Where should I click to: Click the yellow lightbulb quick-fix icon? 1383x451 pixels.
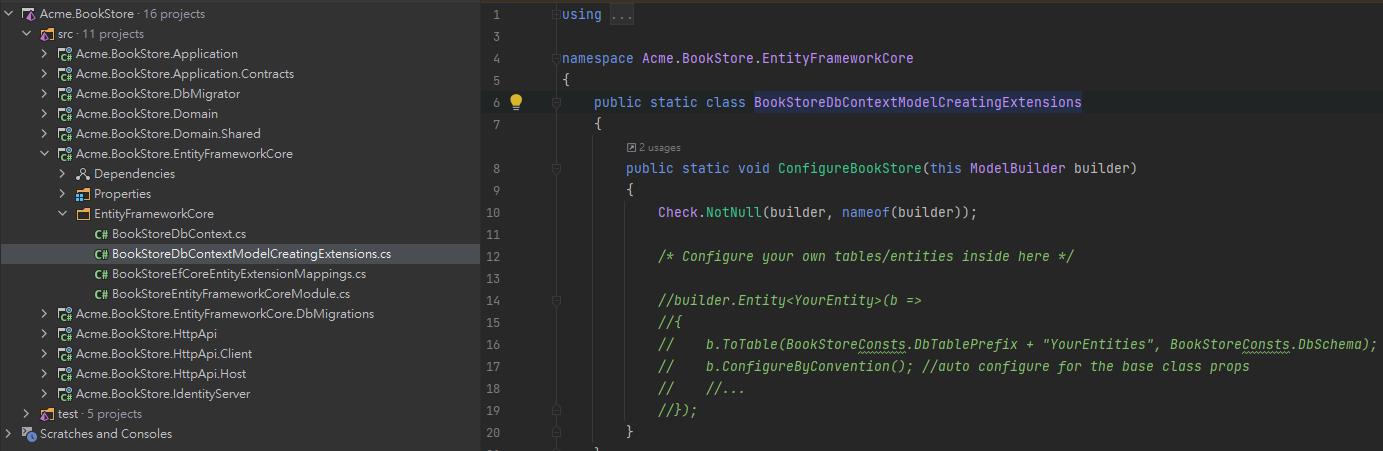point(516,102)
